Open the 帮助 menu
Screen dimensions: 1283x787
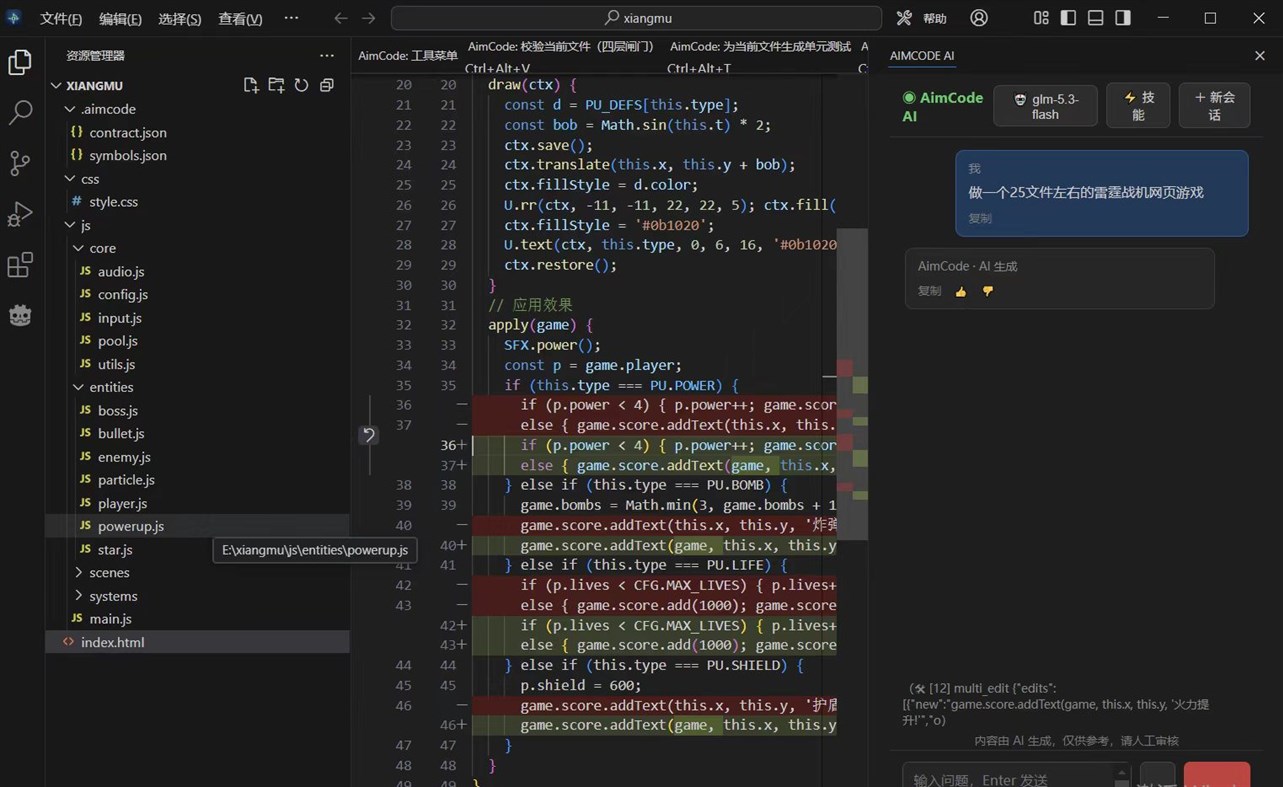934,19
